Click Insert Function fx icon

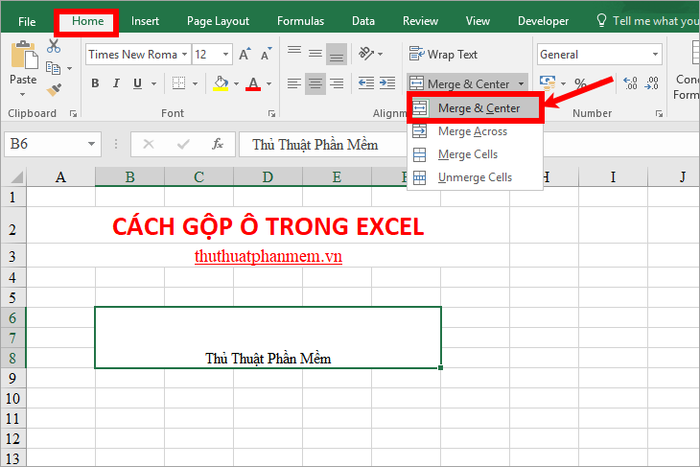point(217,144)
